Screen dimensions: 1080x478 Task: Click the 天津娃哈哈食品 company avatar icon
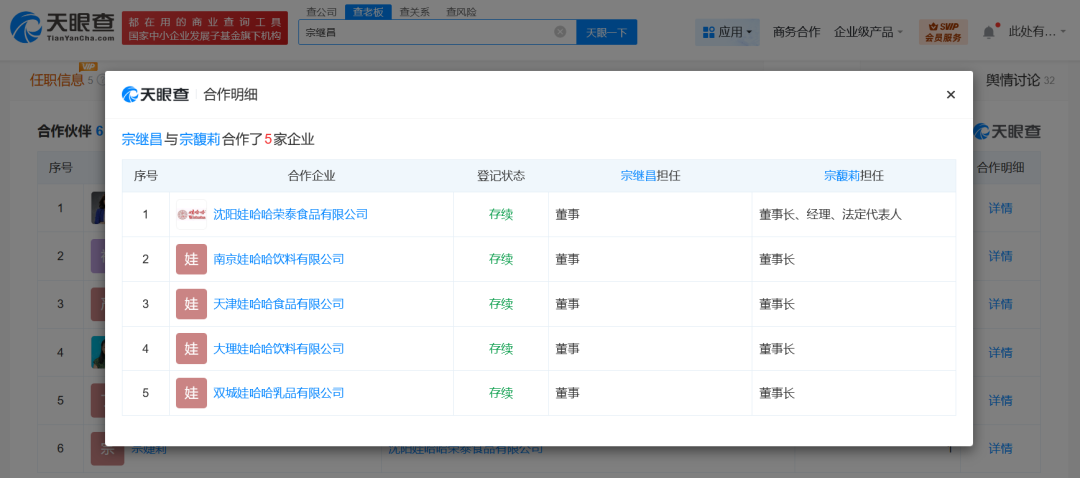click(x=191, y=304)
